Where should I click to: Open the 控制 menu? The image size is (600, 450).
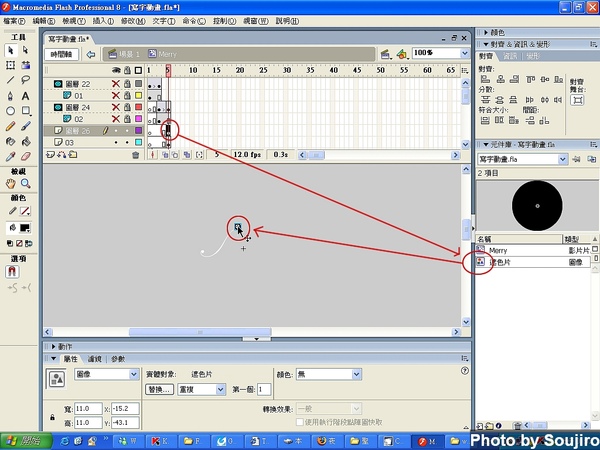coord(225,21)
